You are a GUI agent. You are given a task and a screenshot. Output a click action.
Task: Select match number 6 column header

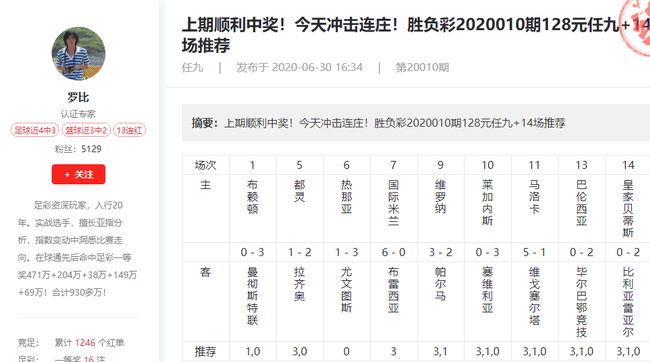point(347,165)
